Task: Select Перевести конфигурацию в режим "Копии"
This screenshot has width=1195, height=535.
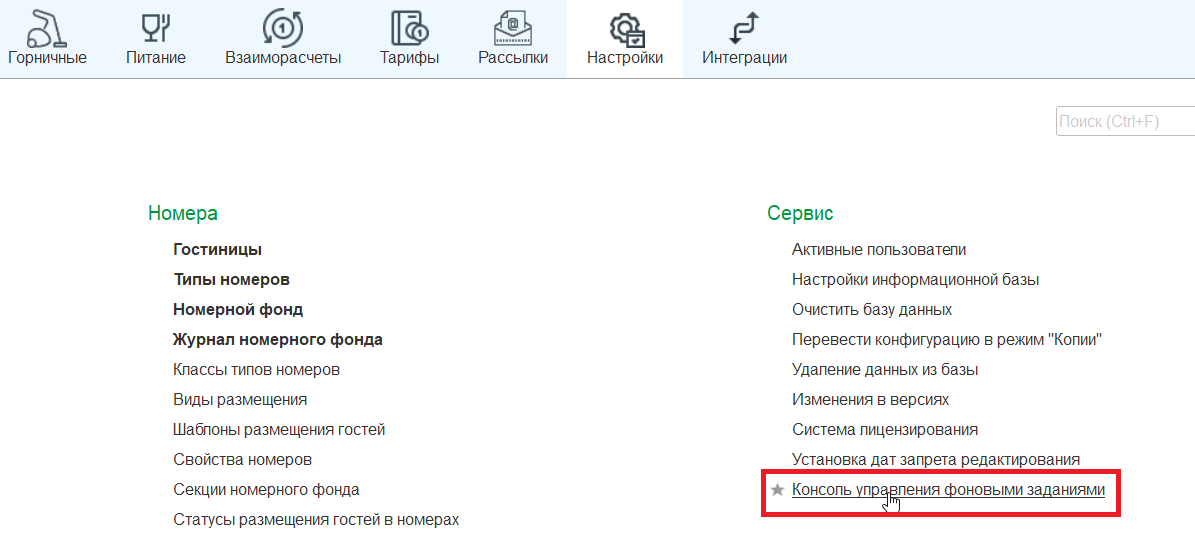Action: tap(948, 340)
